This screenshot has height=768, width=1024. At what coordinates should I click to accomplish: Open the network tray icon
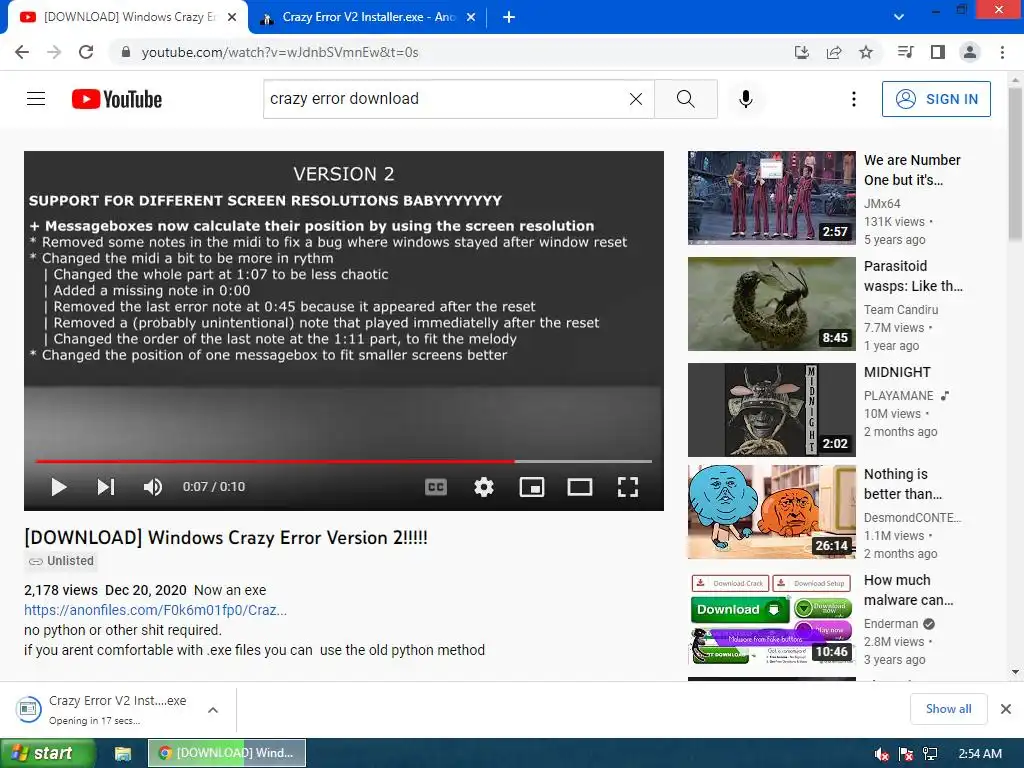point(930,754)
